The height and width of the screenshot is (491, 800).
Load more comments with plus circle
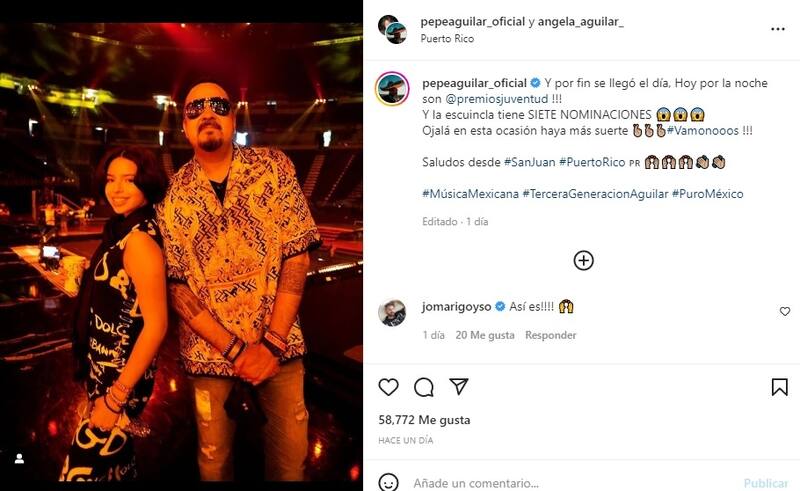[583, 260]
